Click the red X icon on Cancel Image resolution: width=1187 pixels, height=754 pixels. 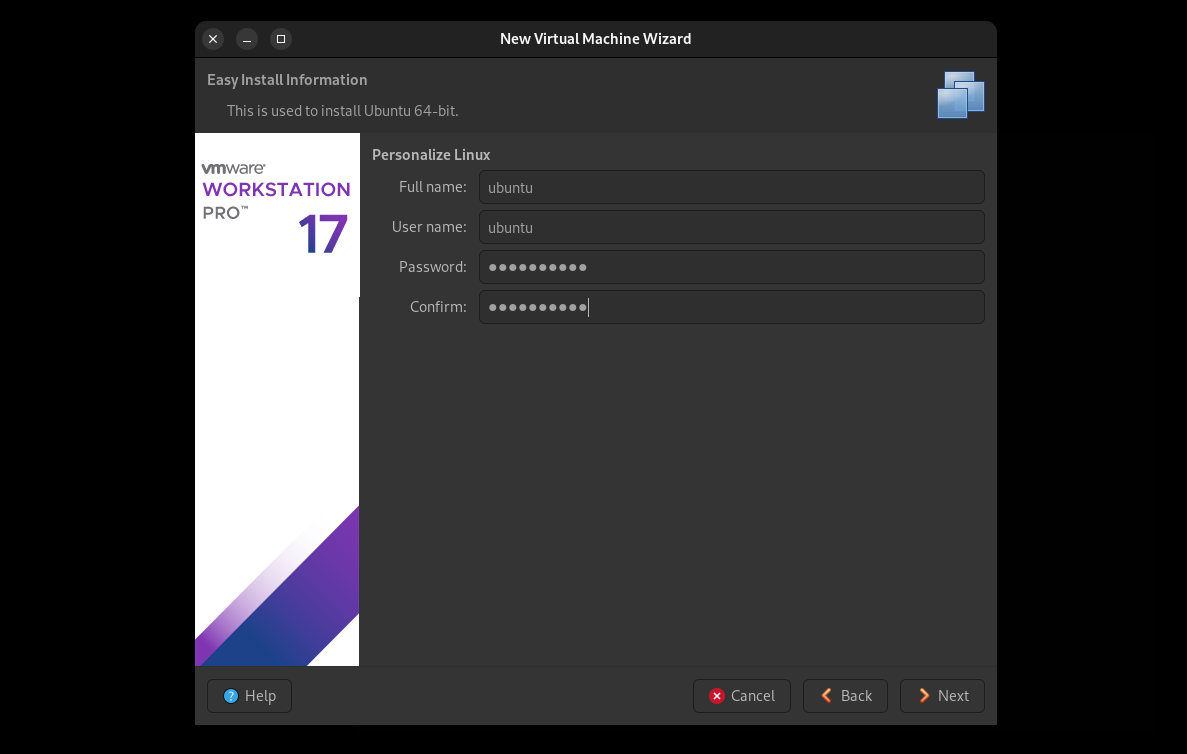[x=716, y=696]
